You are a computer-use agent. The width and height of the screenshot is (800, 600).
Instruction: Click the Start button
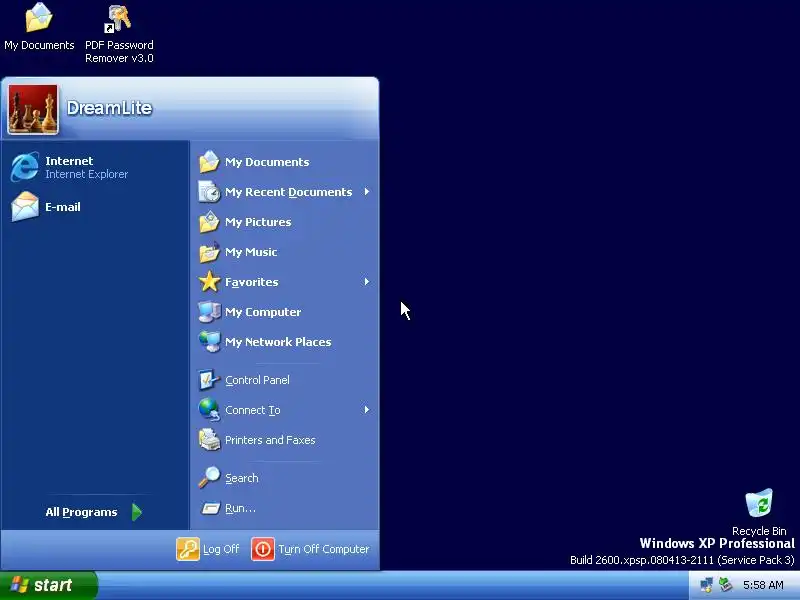(x=48, y=585)
